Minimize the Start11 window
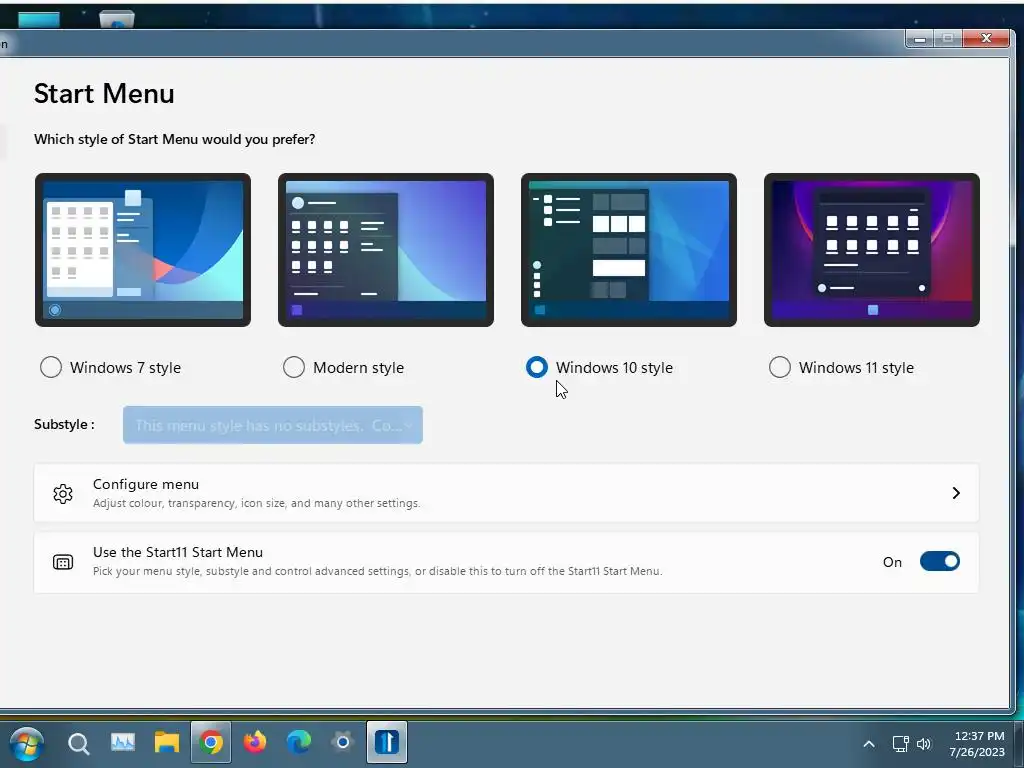Viewport: 1024px width, 768px height. click(x=920, y=39)
